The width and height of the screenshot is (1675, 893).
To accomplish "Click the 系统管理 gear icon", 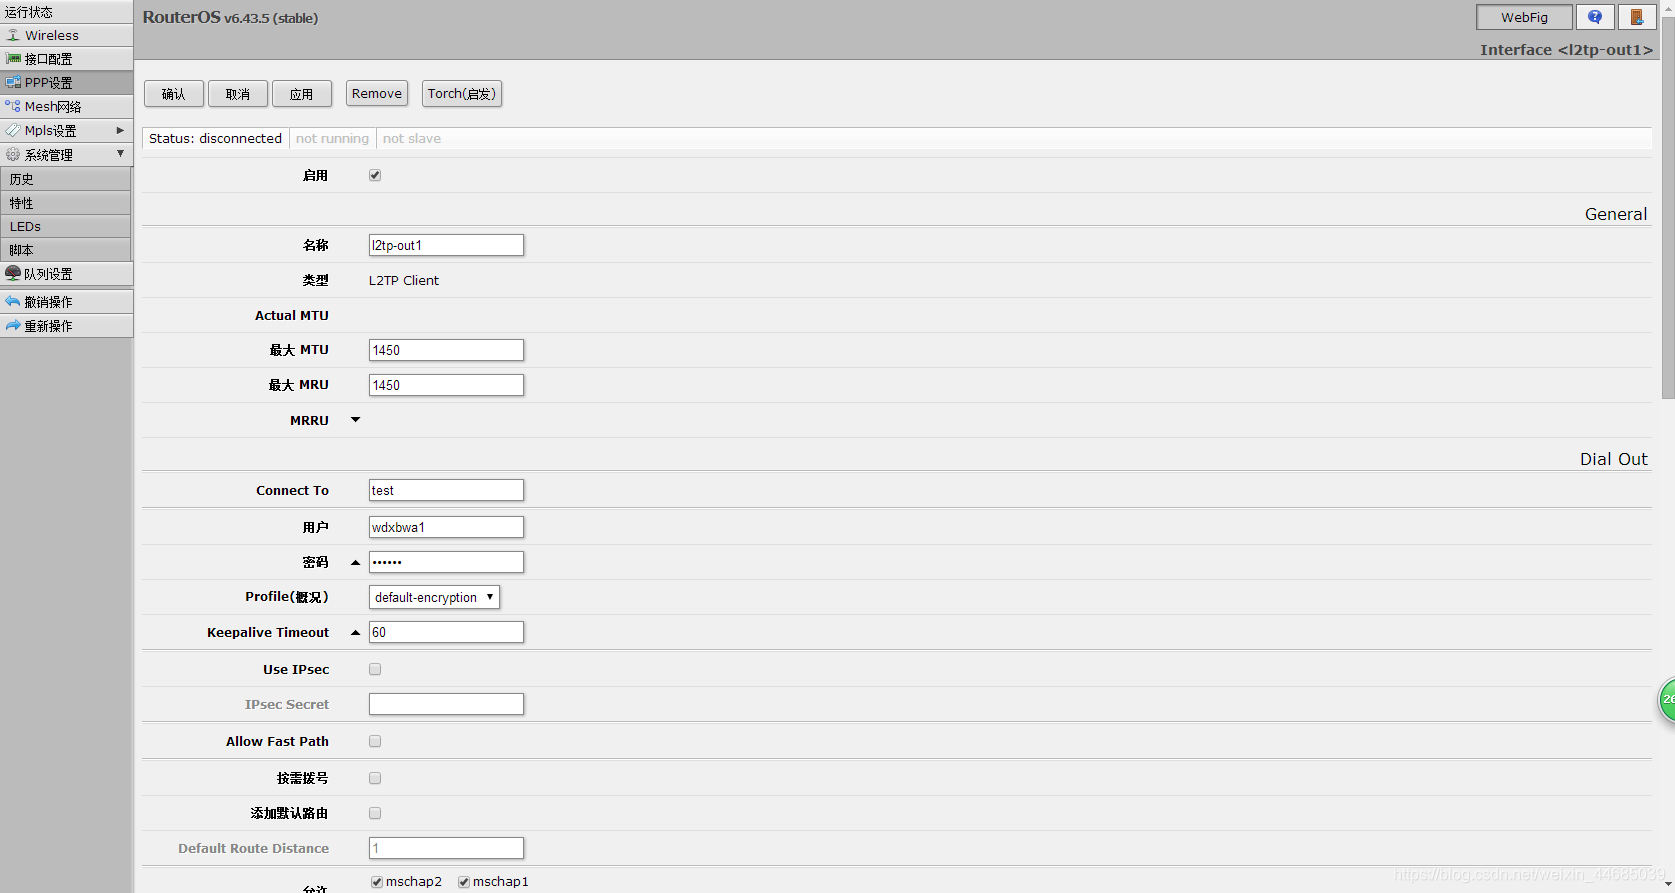I will (x=13, y=154).
